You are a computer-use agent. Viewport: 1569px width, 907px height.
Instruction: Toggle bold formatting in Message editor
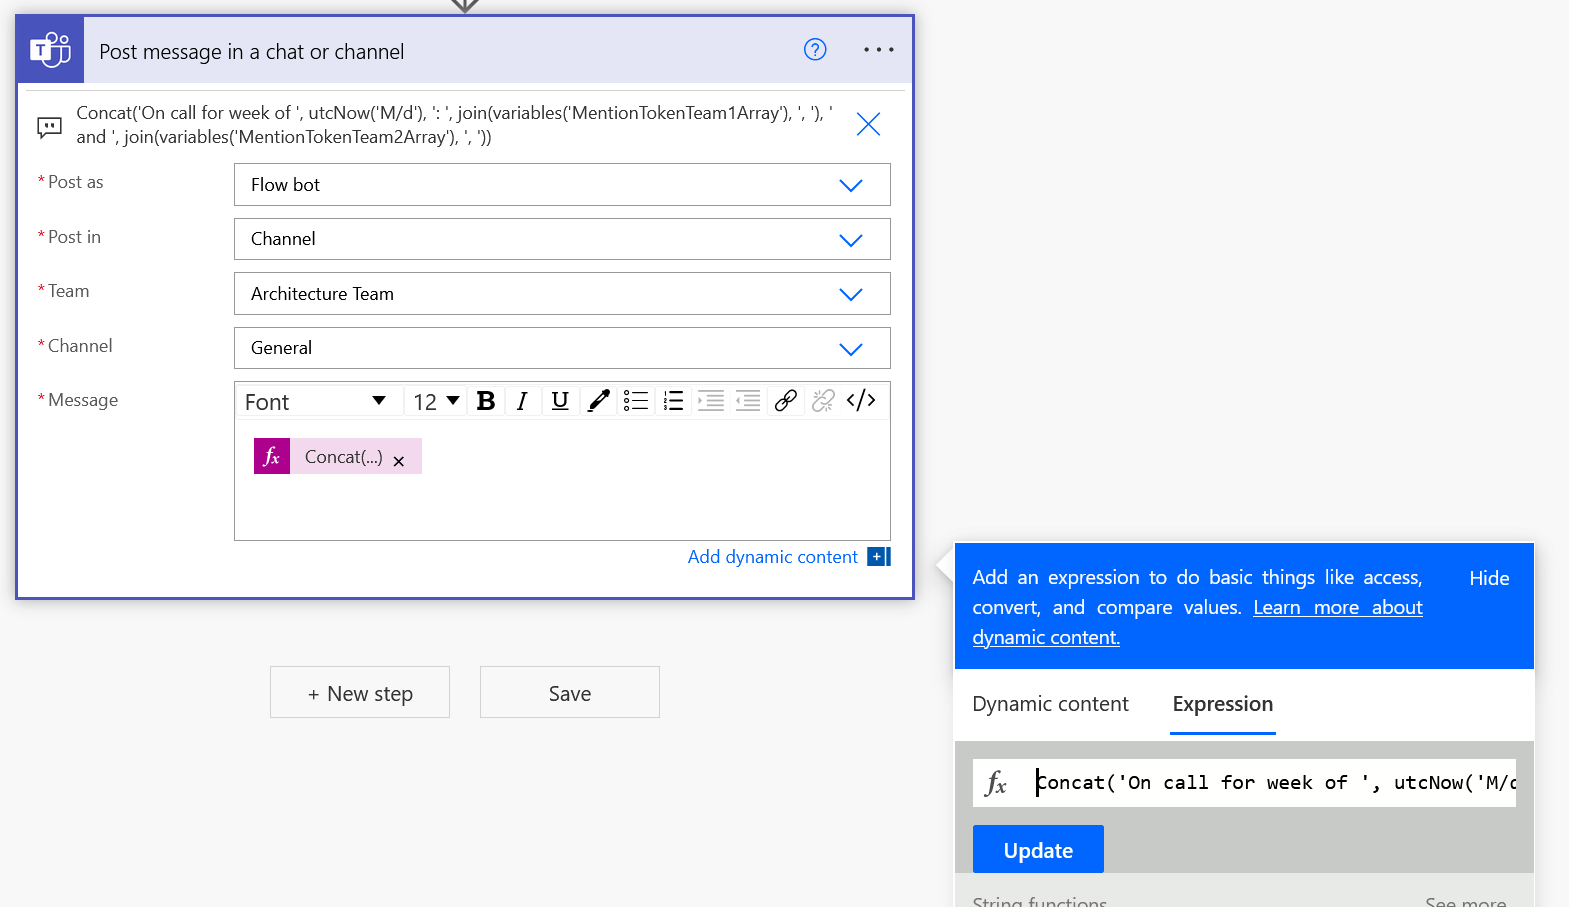coord(486,401)
